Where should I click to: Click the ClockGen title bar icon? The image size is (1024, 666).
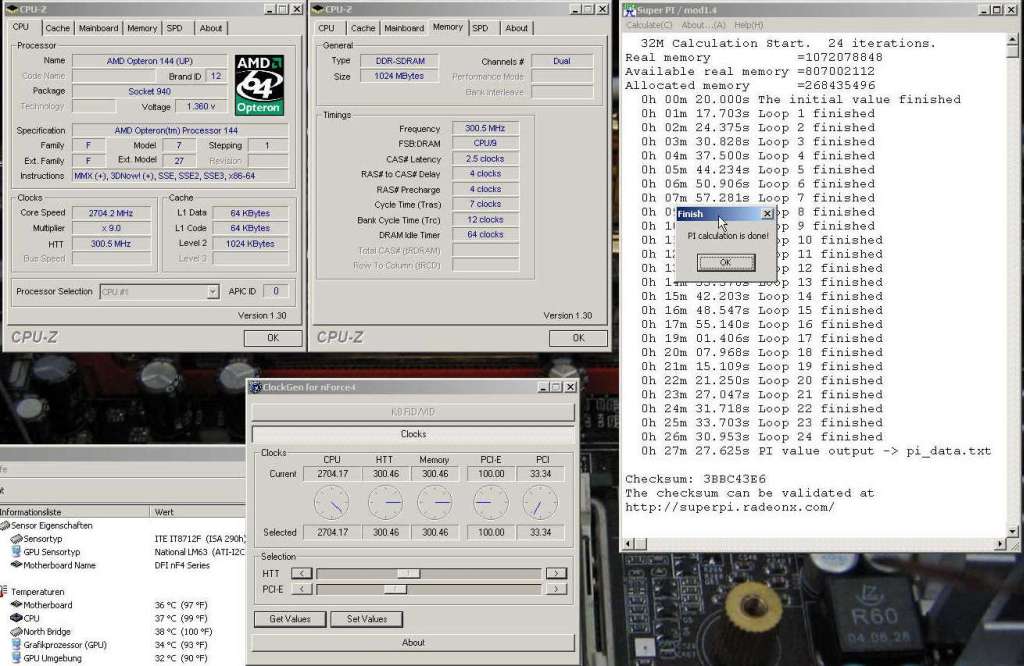coord(255,387)
